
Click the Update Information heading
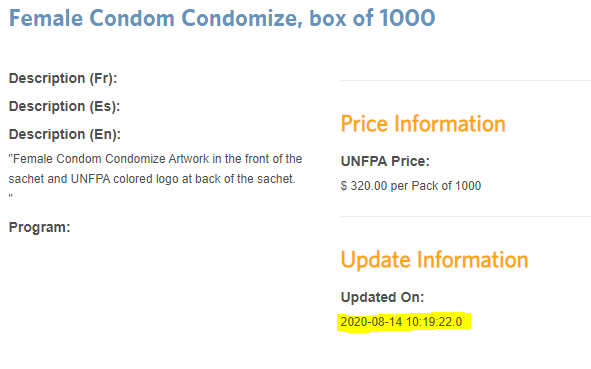click(434, 260)
